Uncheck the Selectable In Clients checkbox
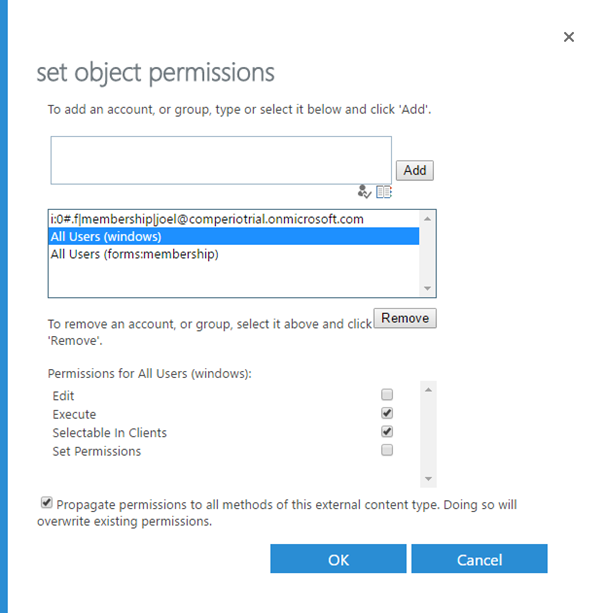Screen dimensions: 605x613 pyautogui.click(x=387, y=432)
